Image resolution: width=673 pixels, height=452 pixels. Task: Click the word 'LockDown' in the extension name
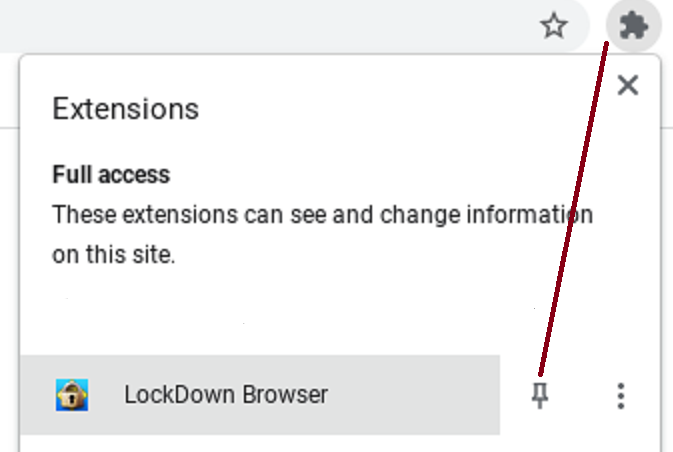(180, 395)
